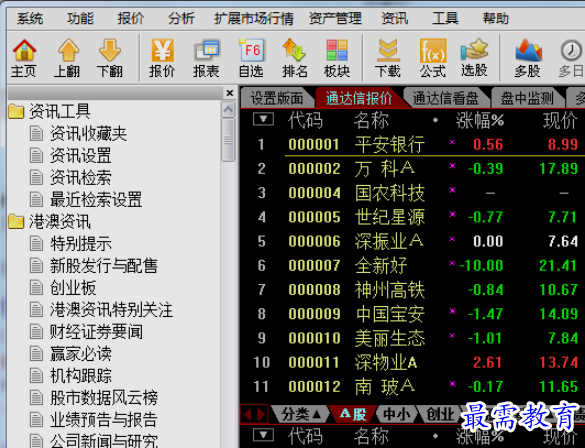This screenshot has width=585, height=448.
Task: Open 最近检索设置 tree item
Action: click(x=96, y=200)
